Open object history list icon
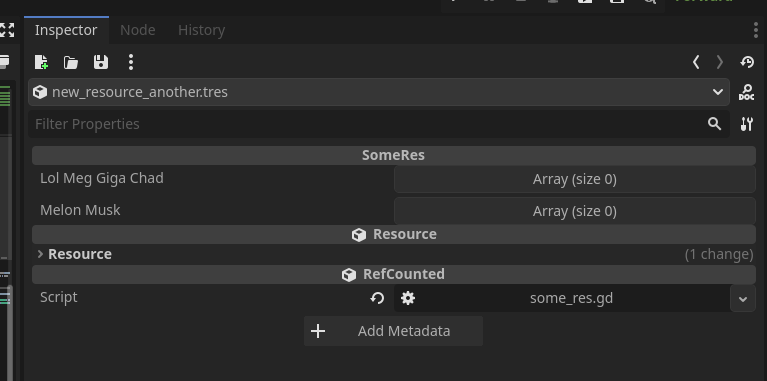 747,62
